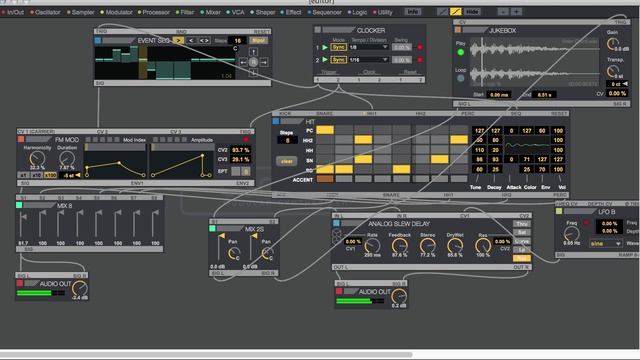Image resolution: width=640 pixels, height=360 pixels.
Task: Click the horizontal scrollbar at window bottom
Action: coord(206,355)
